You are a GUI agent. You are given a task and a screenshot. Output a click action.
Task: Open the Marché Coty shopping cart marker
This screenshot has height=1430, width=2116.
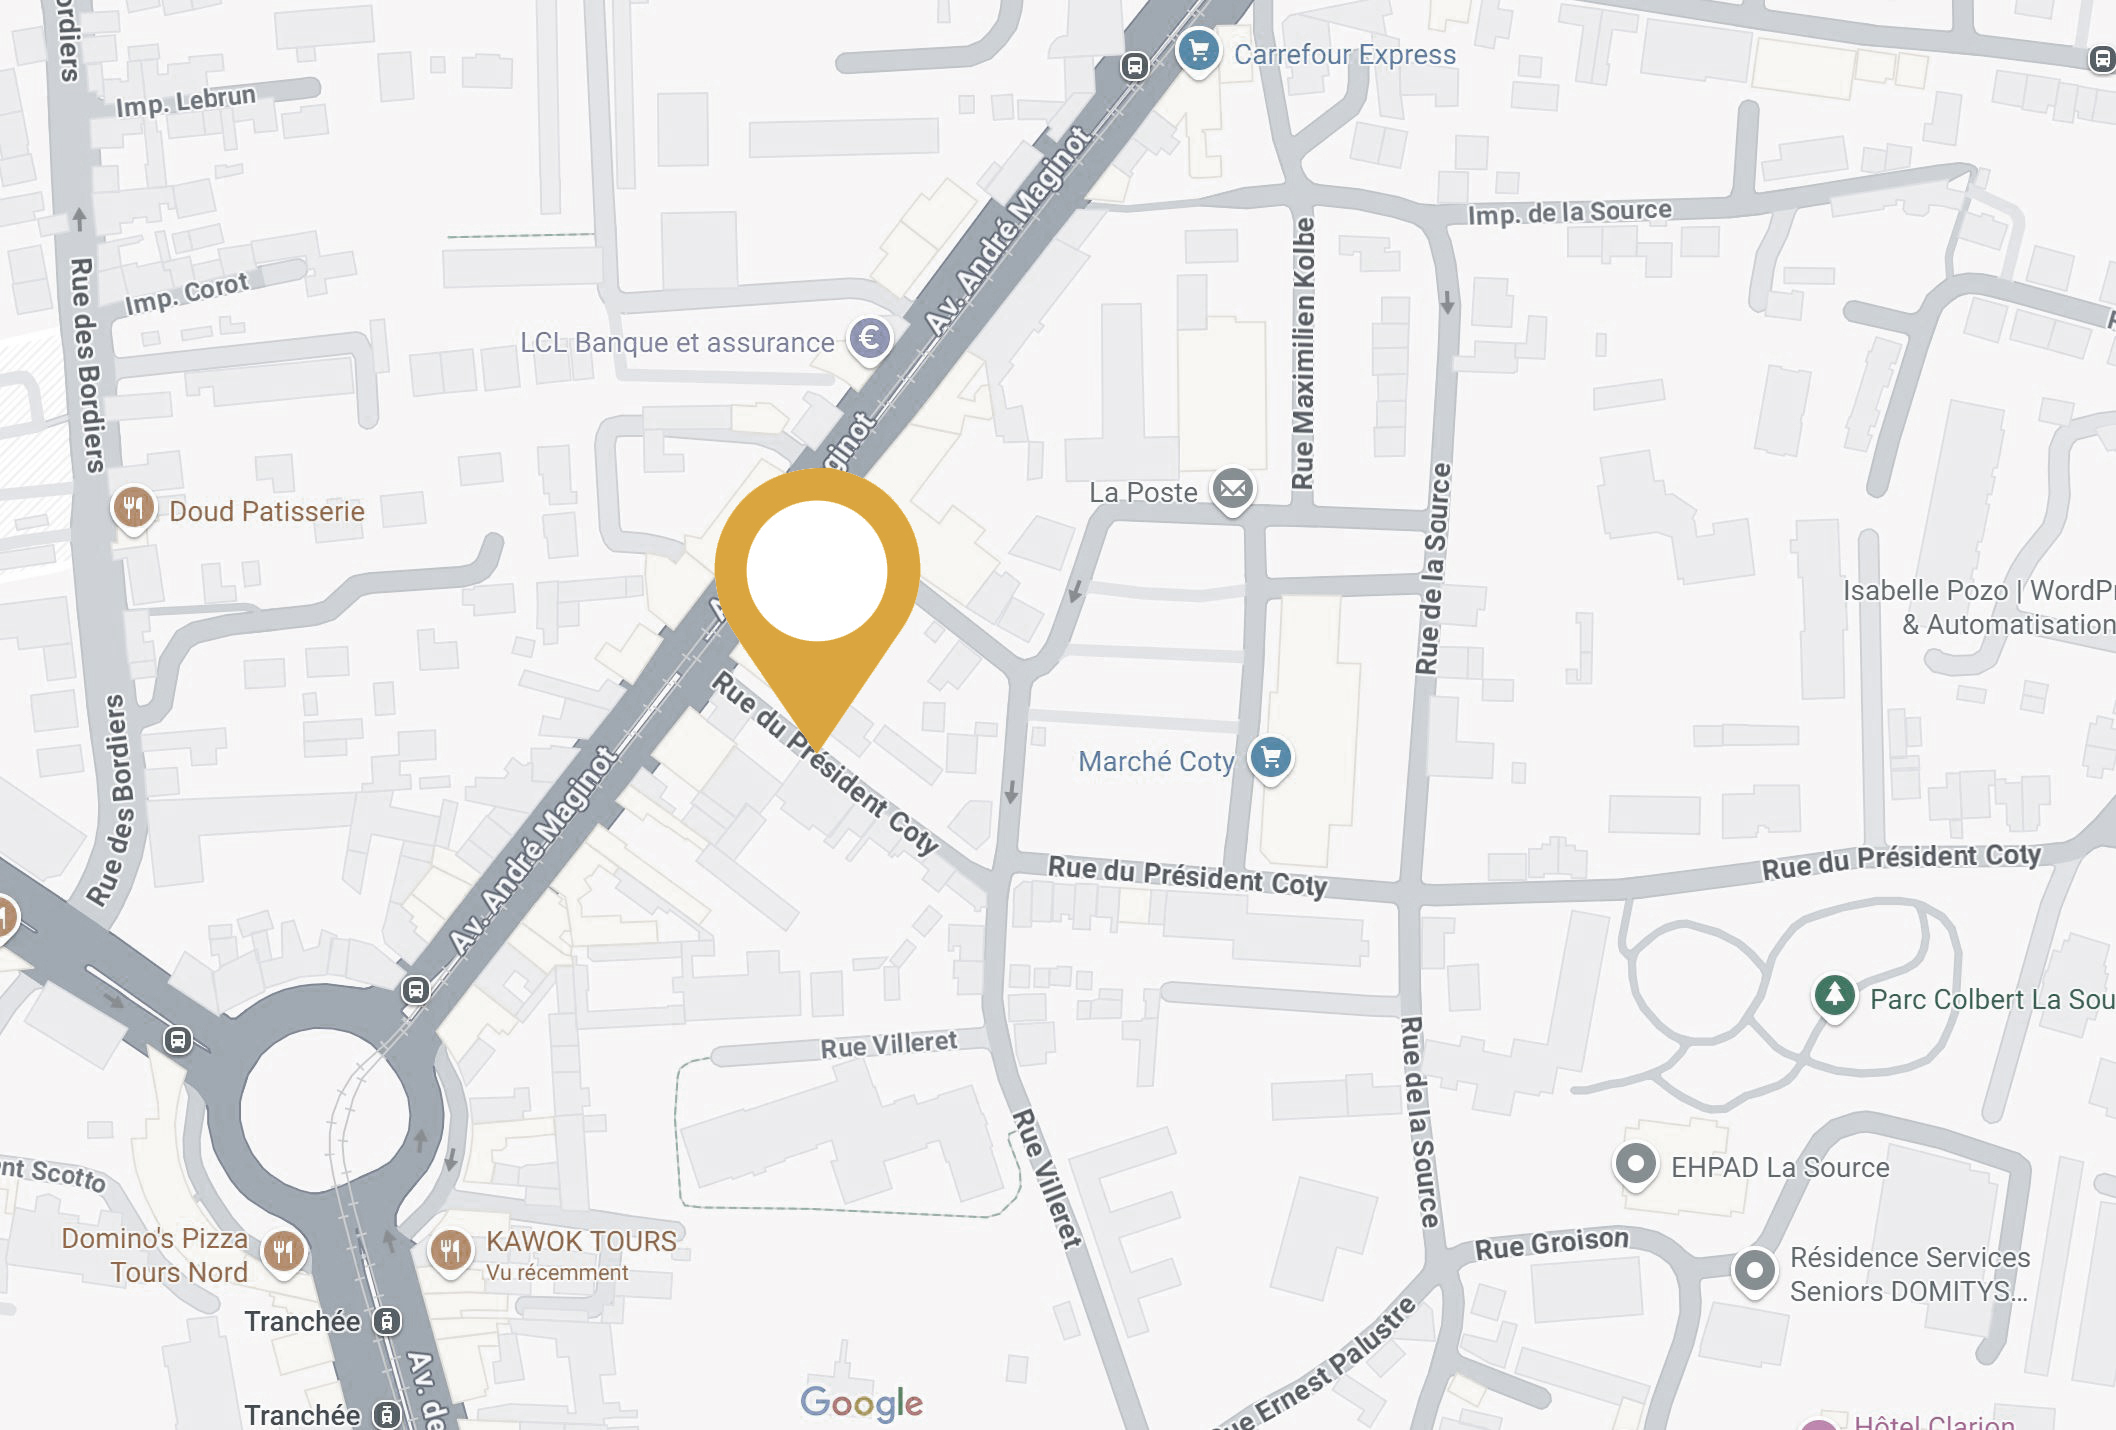1271,759
